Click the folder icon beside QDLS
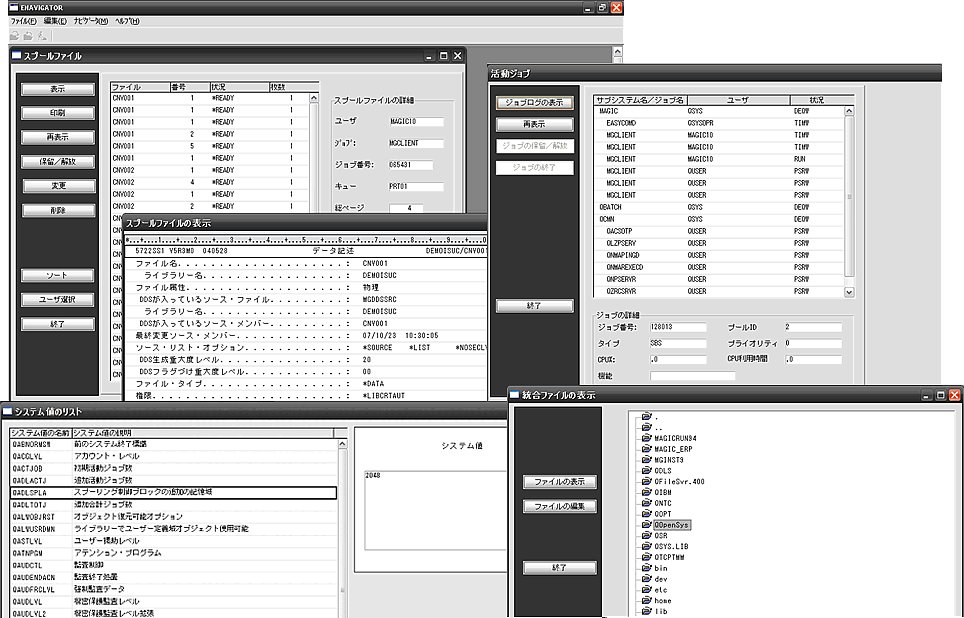964x618 pixels. click(646, 470)
